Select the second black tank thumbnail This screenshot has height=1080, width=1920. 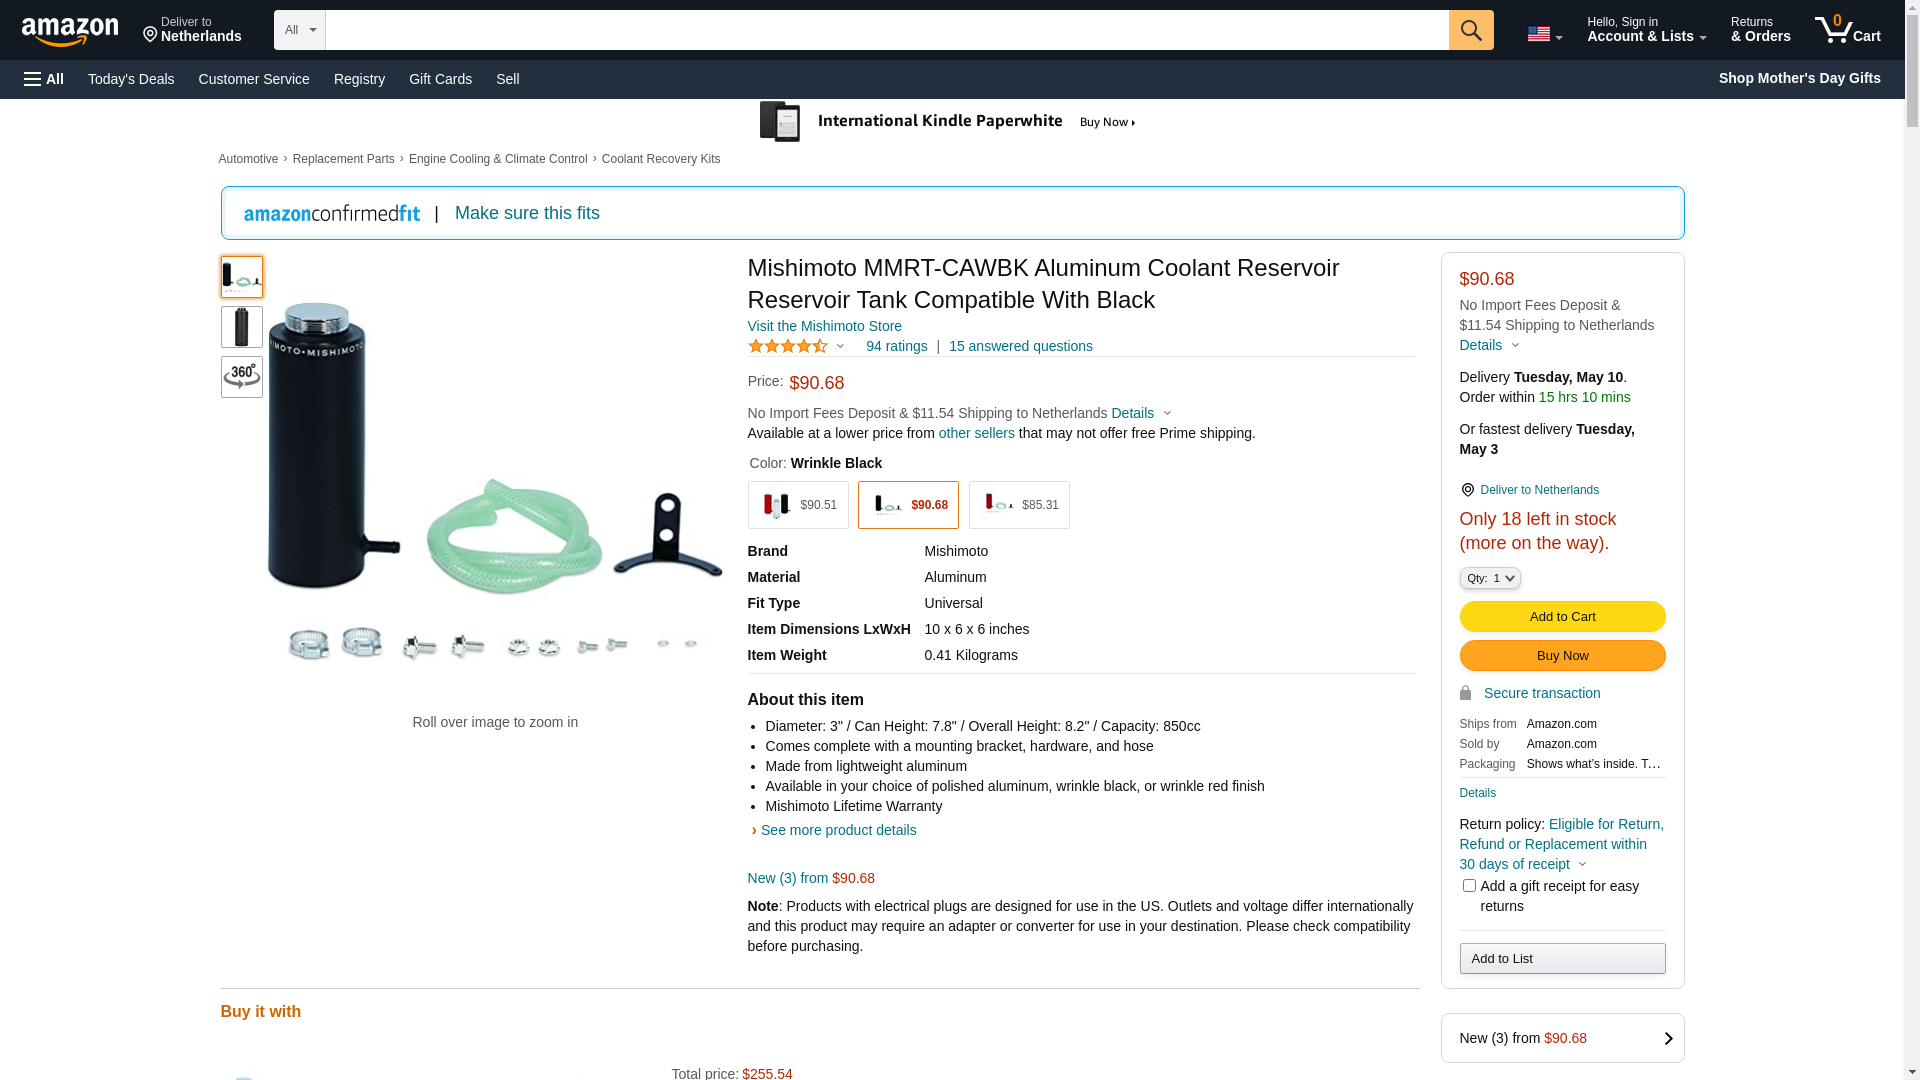[x=242, y=327]
